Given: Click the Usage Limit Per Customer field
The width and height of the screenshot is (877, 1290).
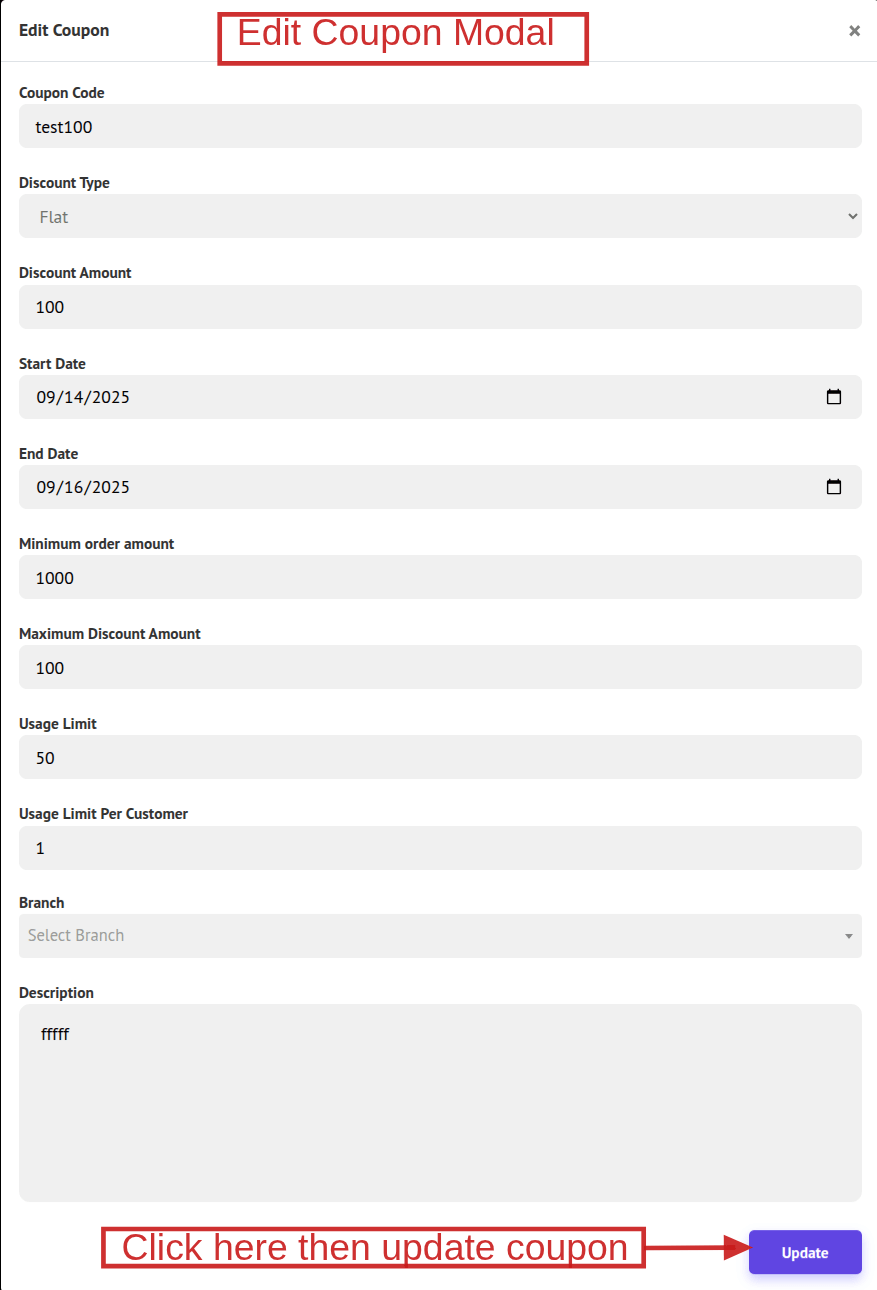Looking at the screenshot, I should [x=440, y=848].
